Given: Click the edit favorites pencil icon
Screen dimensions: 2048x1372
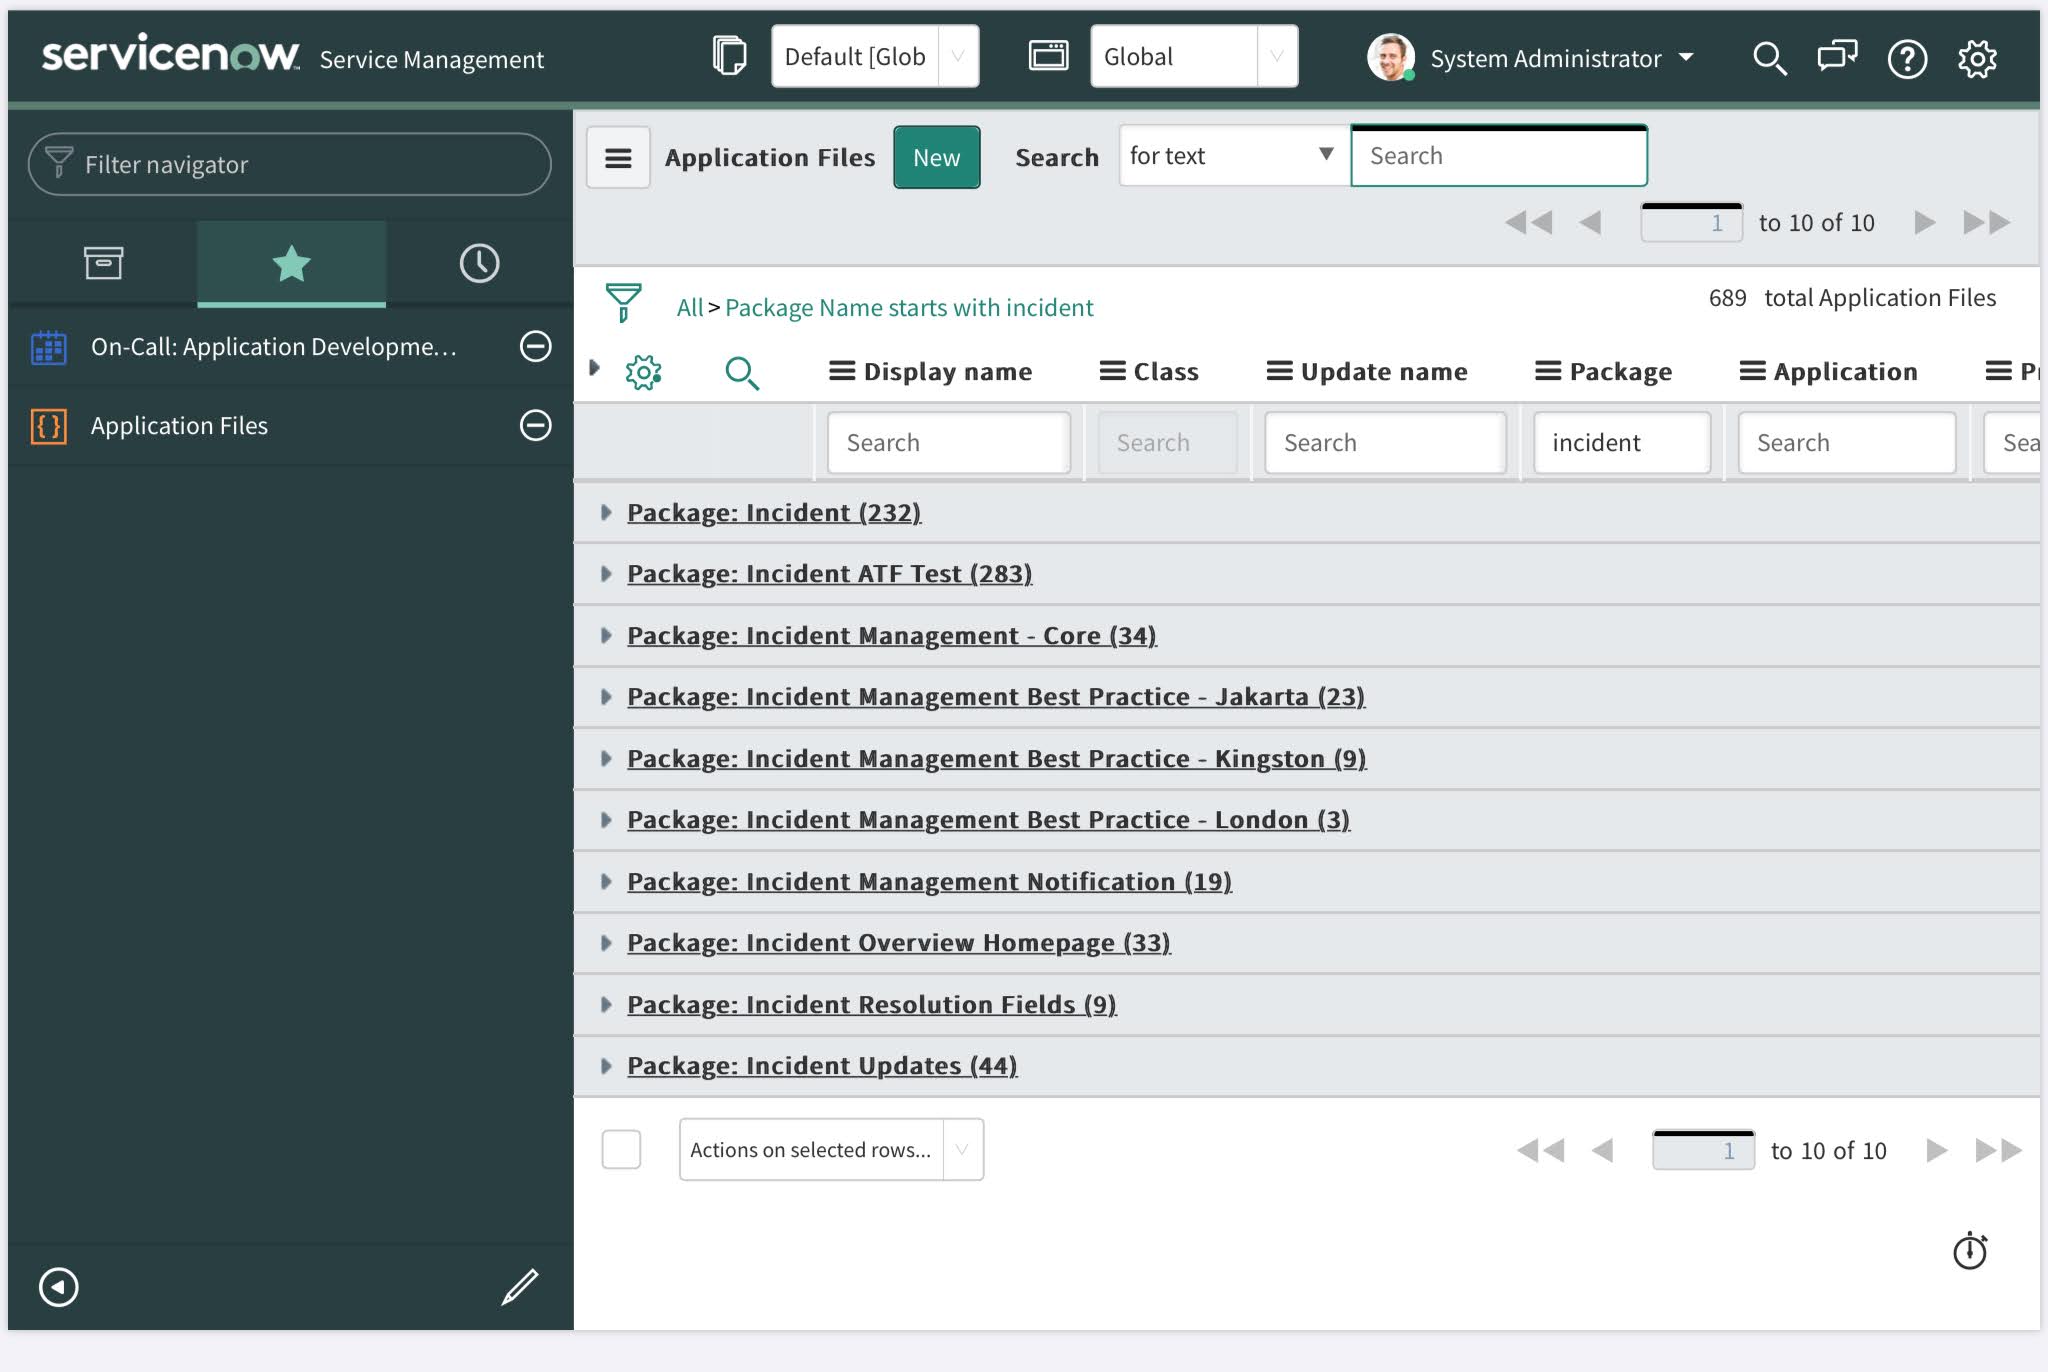Looking at the screenshot, I should 518,1287.
